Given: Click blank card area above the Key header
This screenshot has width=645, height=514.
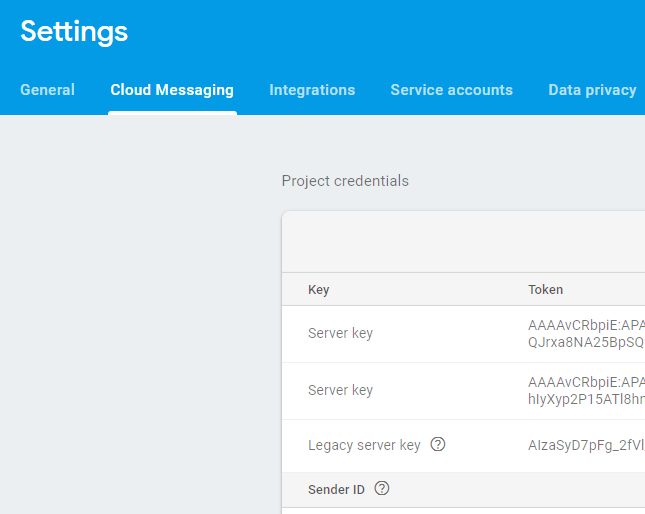Looking at the screenshot, I should 460,242.
